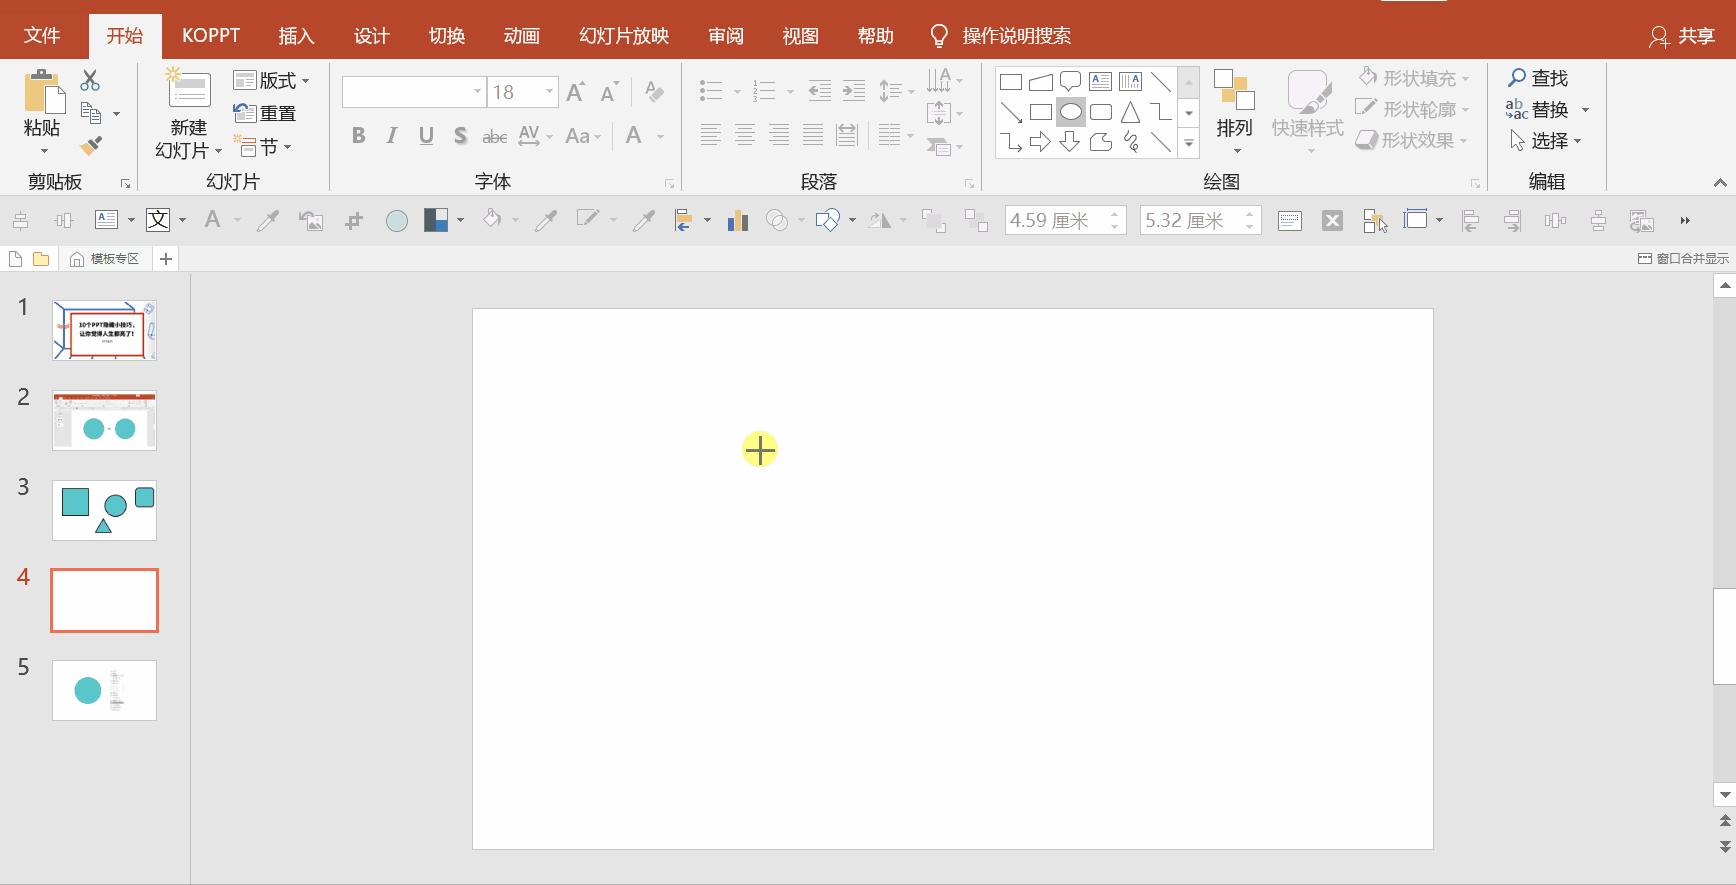Pick the right arrow block shape
Viewport: 1736px width, 885px height.
point(1040,142)
